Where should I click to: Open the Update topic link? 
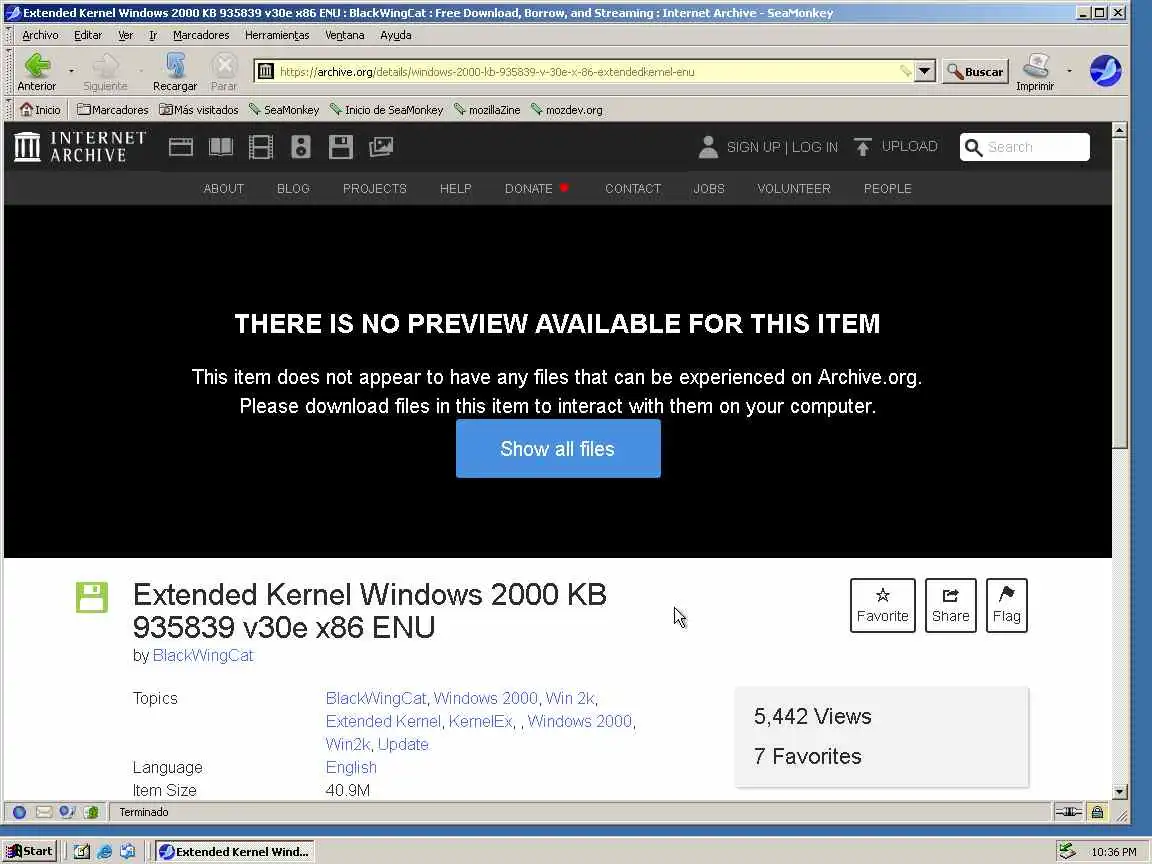403,744
